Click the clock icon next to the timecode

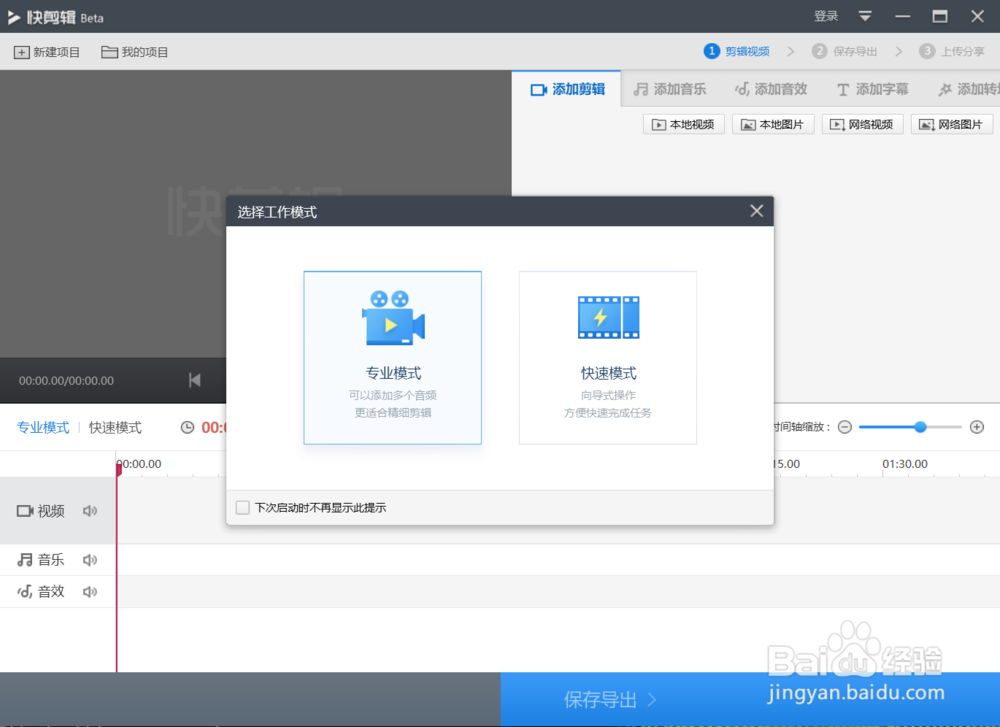tap(187, 427)
